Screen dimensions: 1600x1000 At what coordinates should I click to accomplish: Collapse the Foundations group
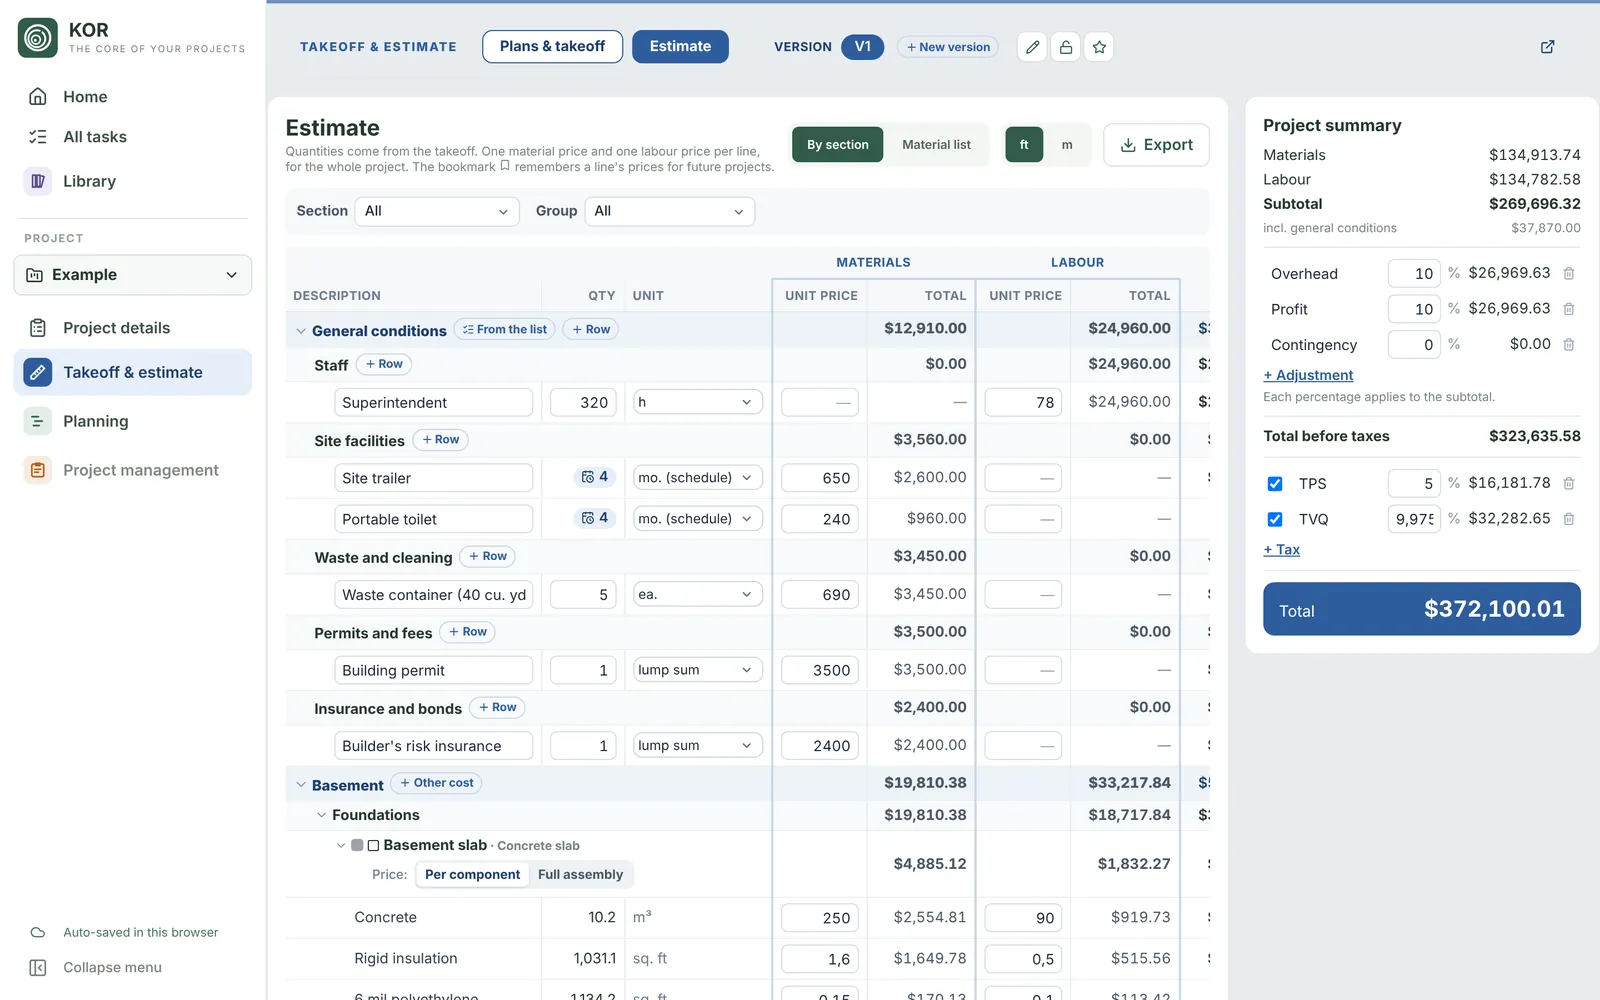(321, 815)
